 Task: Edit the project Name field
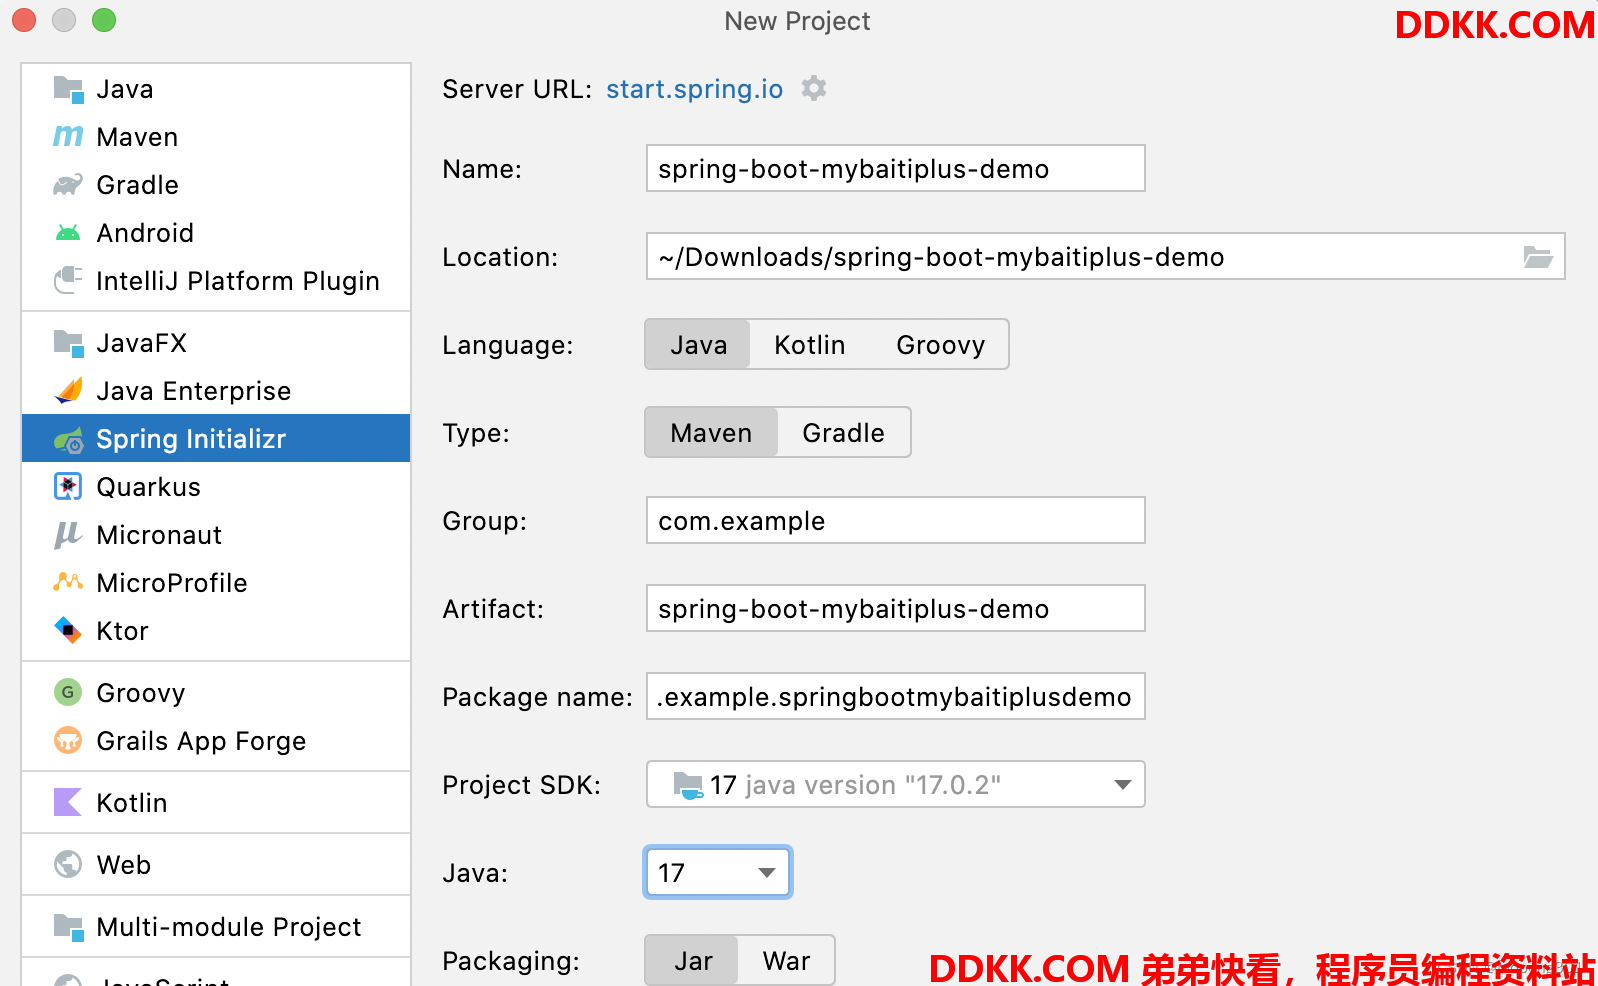895,169
